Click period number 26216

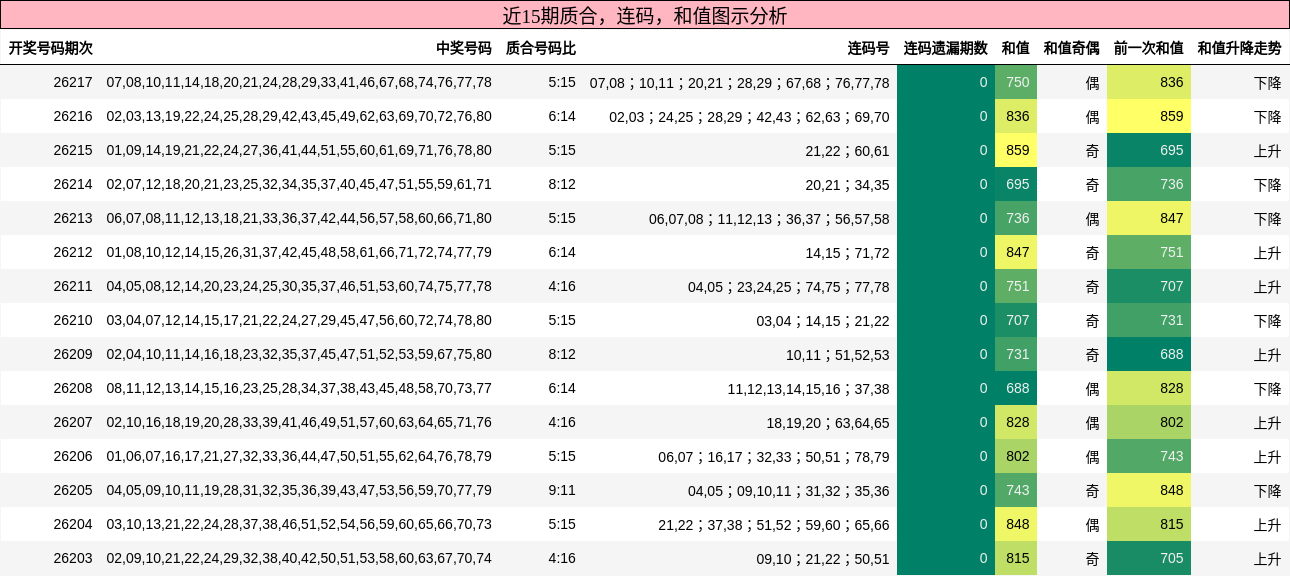coord(73,116)
